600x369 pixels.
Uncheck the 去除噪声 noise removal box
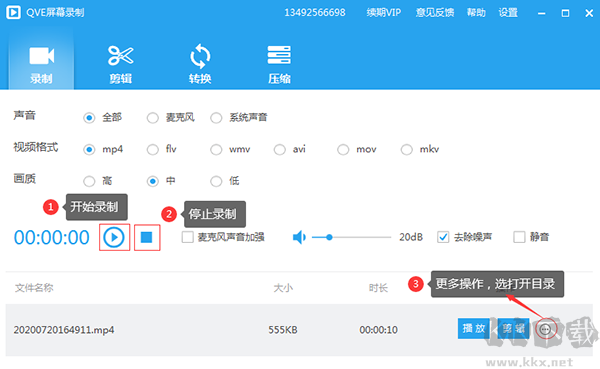click(x=443, y=237)
